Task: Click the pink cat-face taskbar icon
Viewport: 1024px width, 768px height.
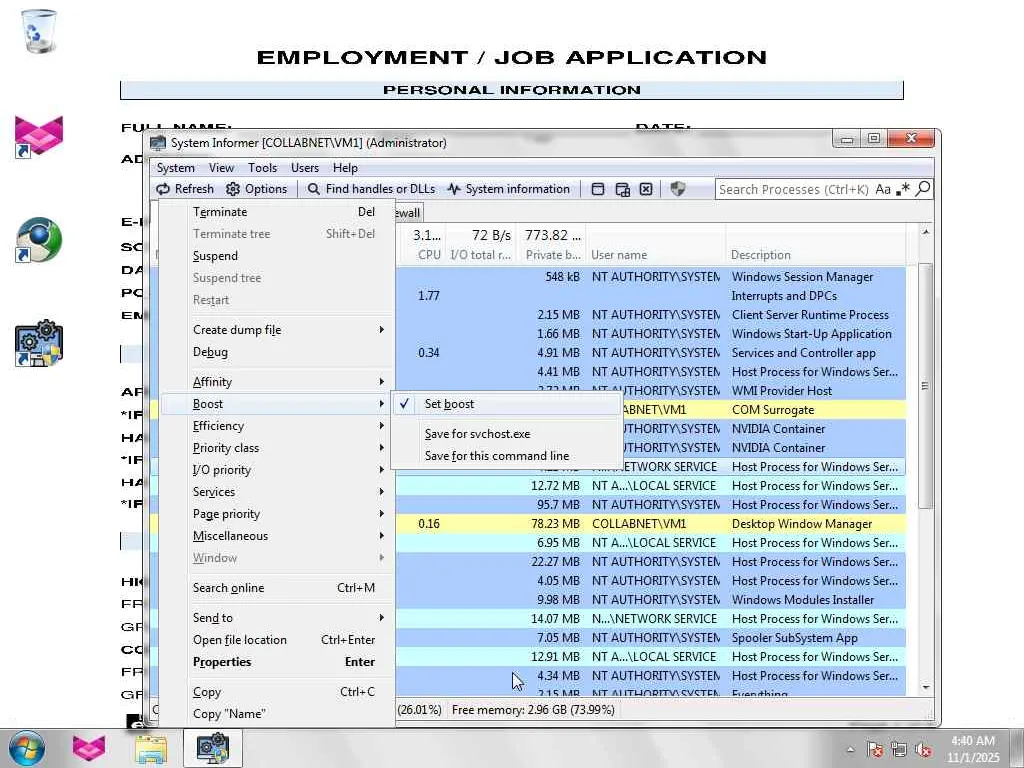Action: point(89,748)
